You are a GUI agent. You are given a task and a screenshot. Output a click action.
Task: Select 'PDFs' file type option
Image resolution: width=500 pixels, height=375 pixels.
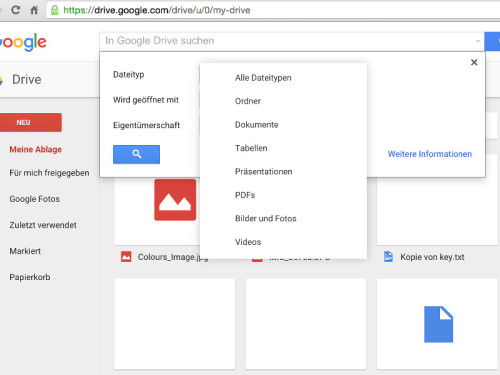(245, 195)
